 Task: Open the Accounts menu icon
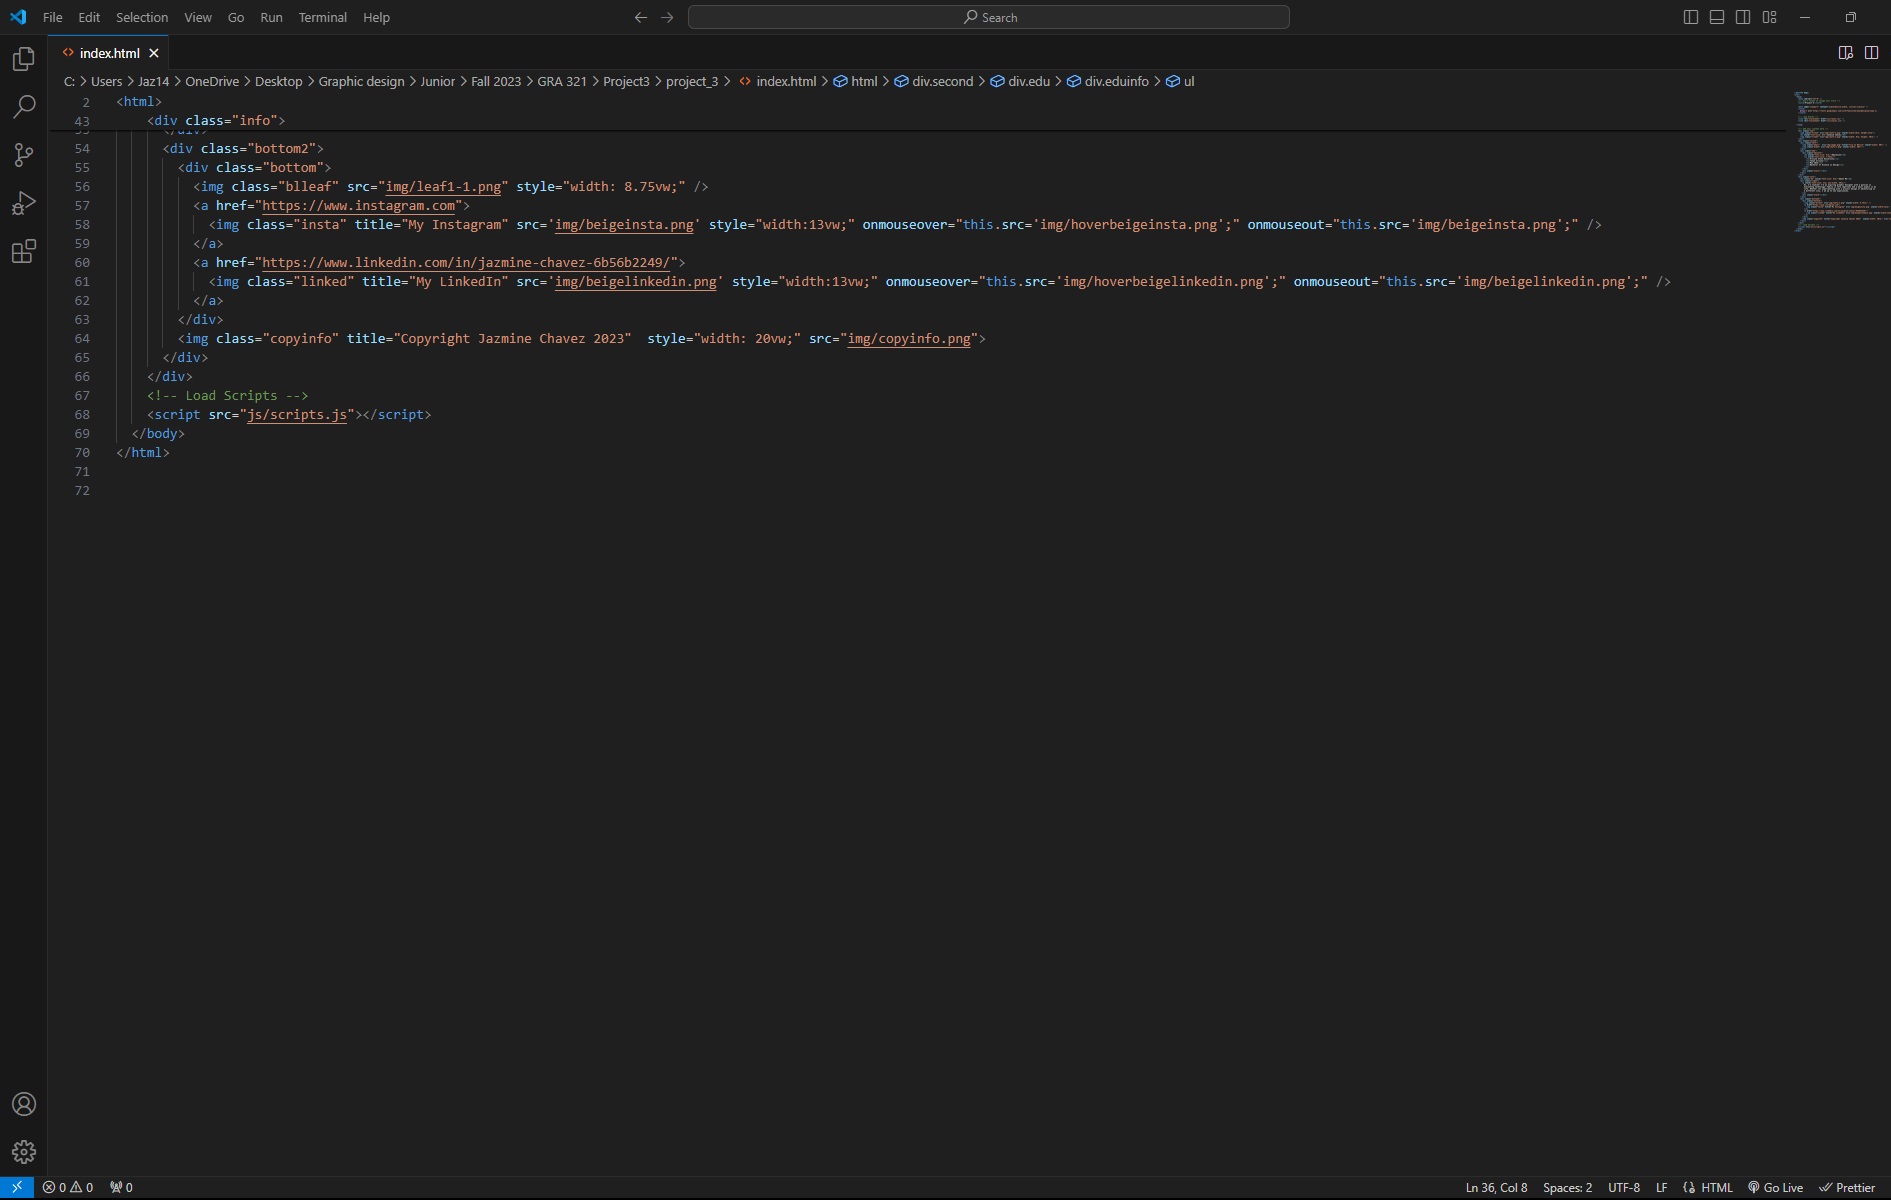[24, 1104]
